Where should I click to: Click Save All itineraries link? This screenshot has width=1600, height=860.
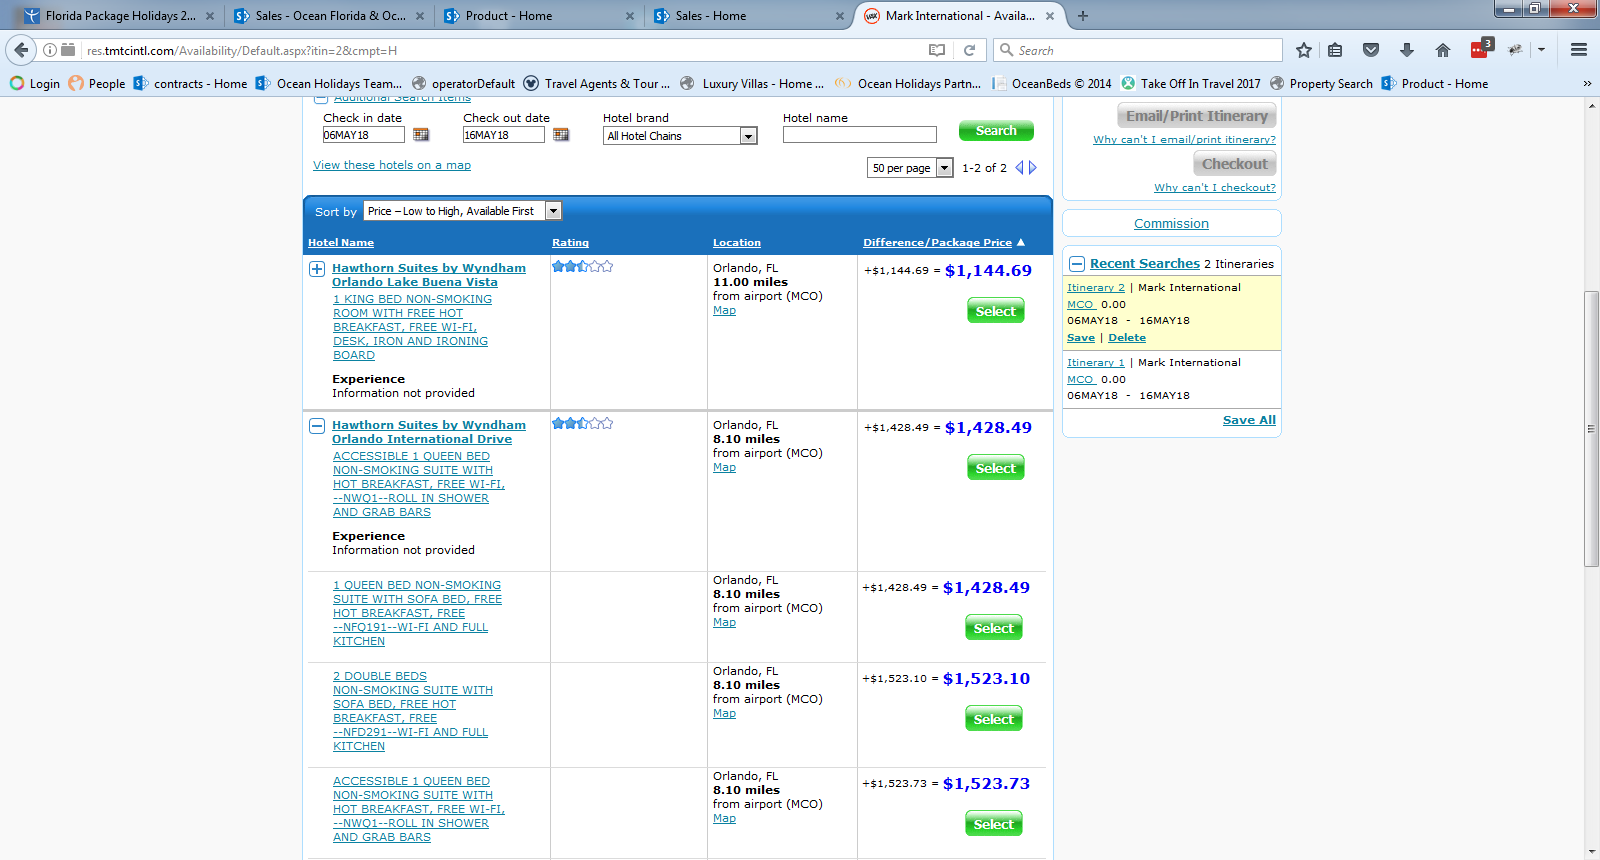point(1249,420)
